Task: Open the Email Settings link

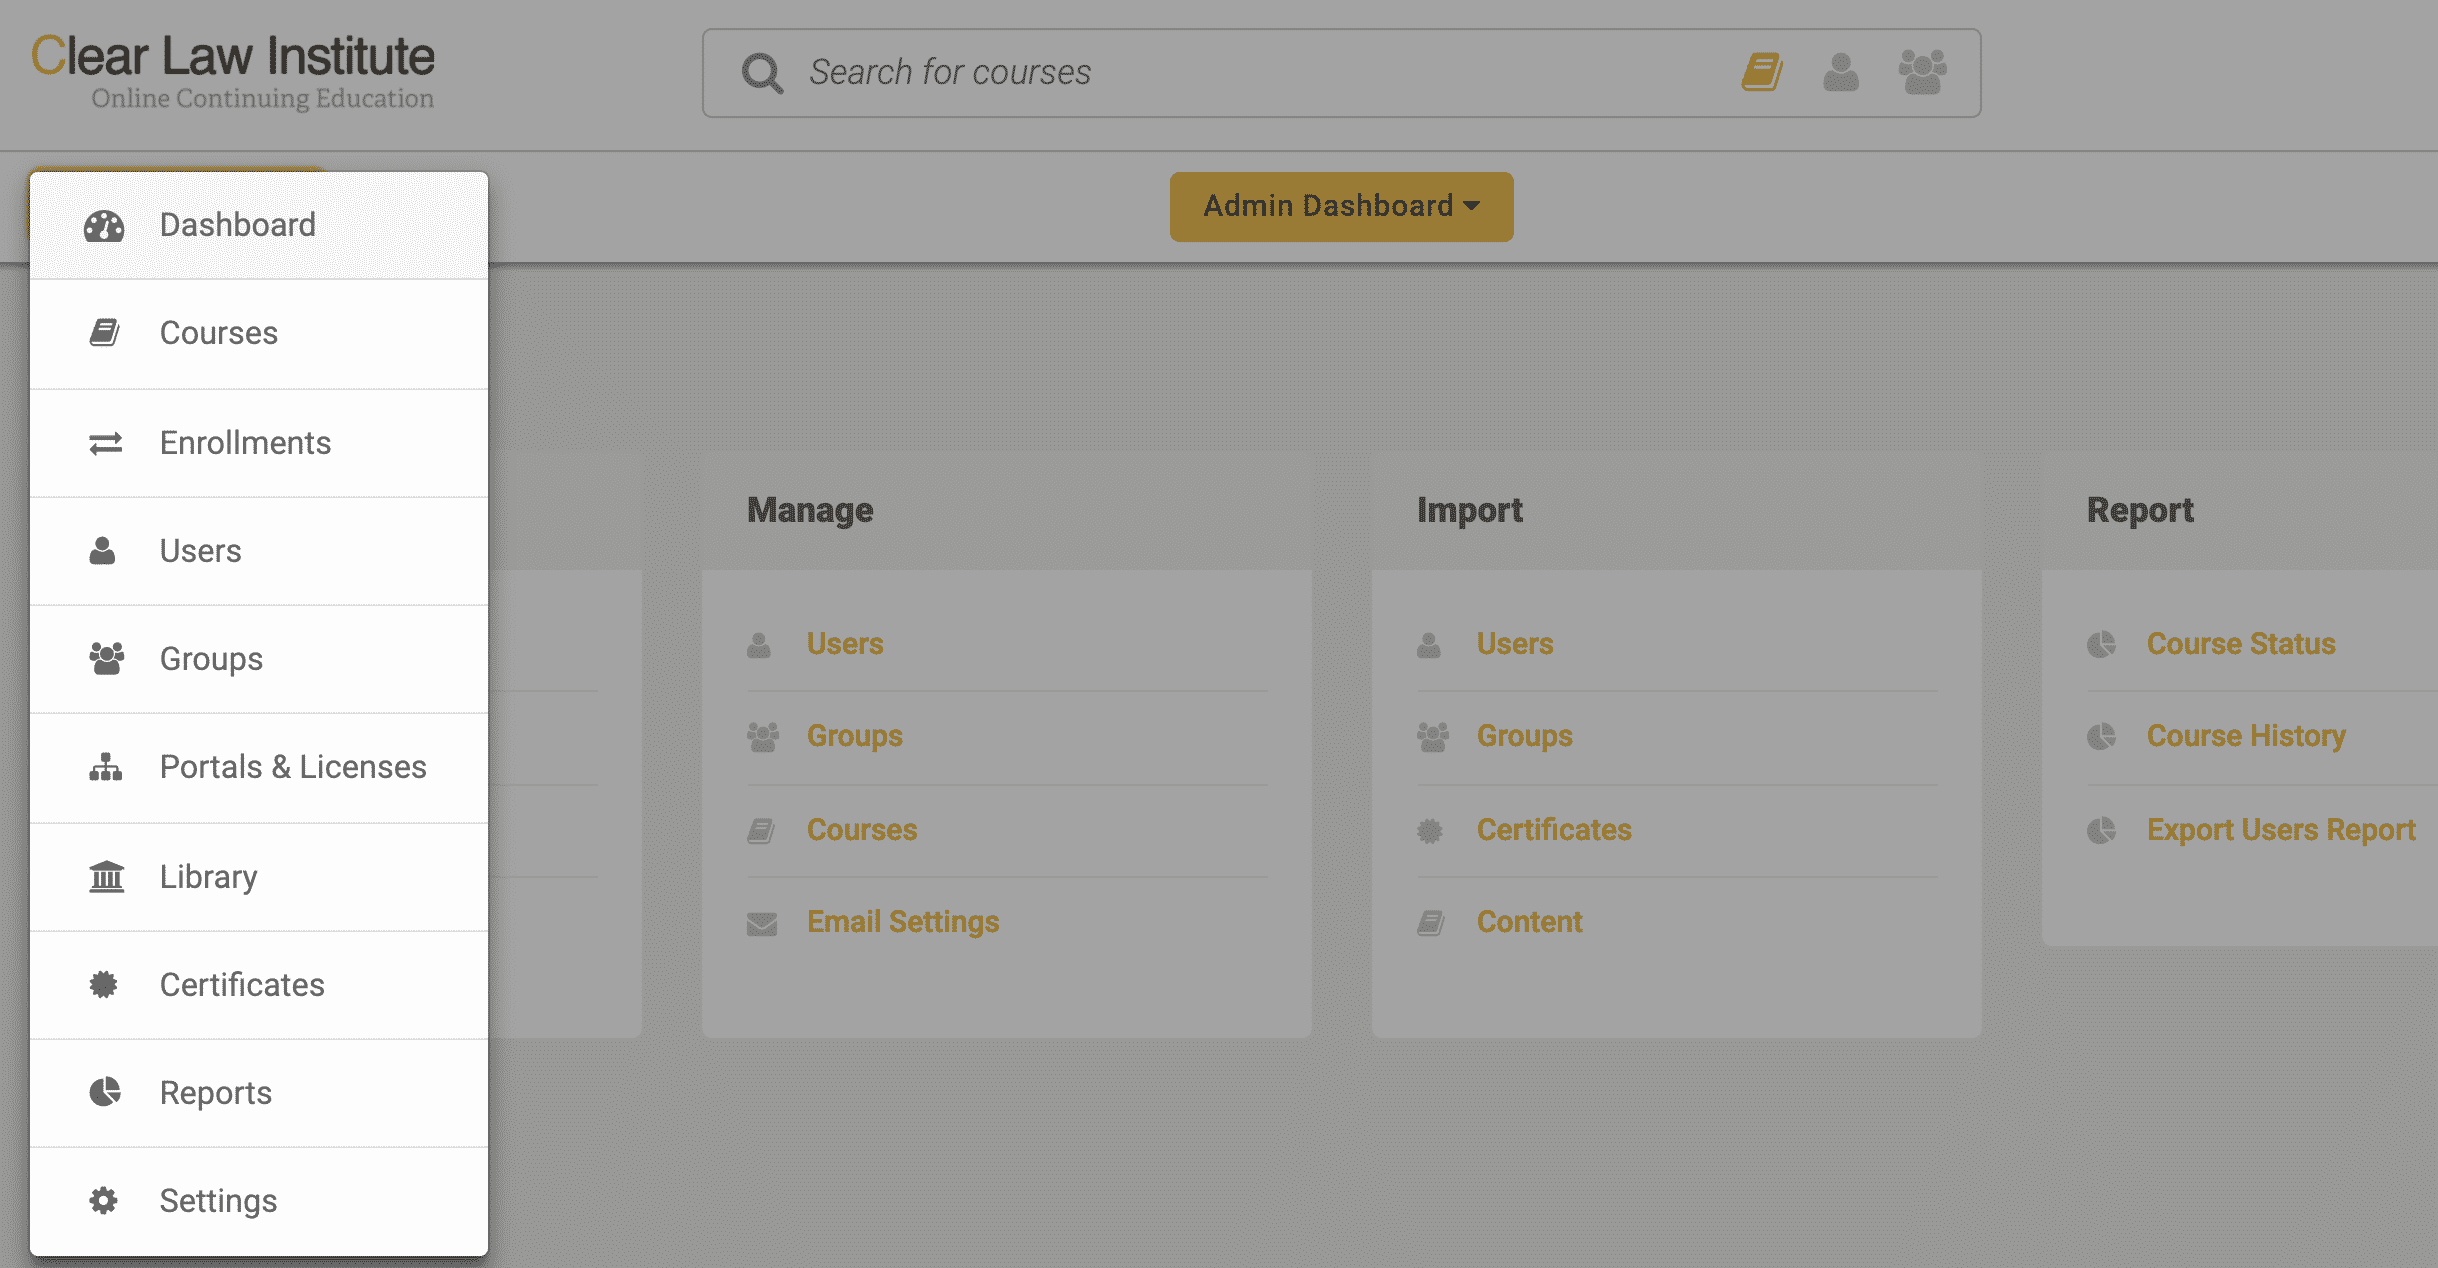Action: pyautogui.click(x=903, y=922)
